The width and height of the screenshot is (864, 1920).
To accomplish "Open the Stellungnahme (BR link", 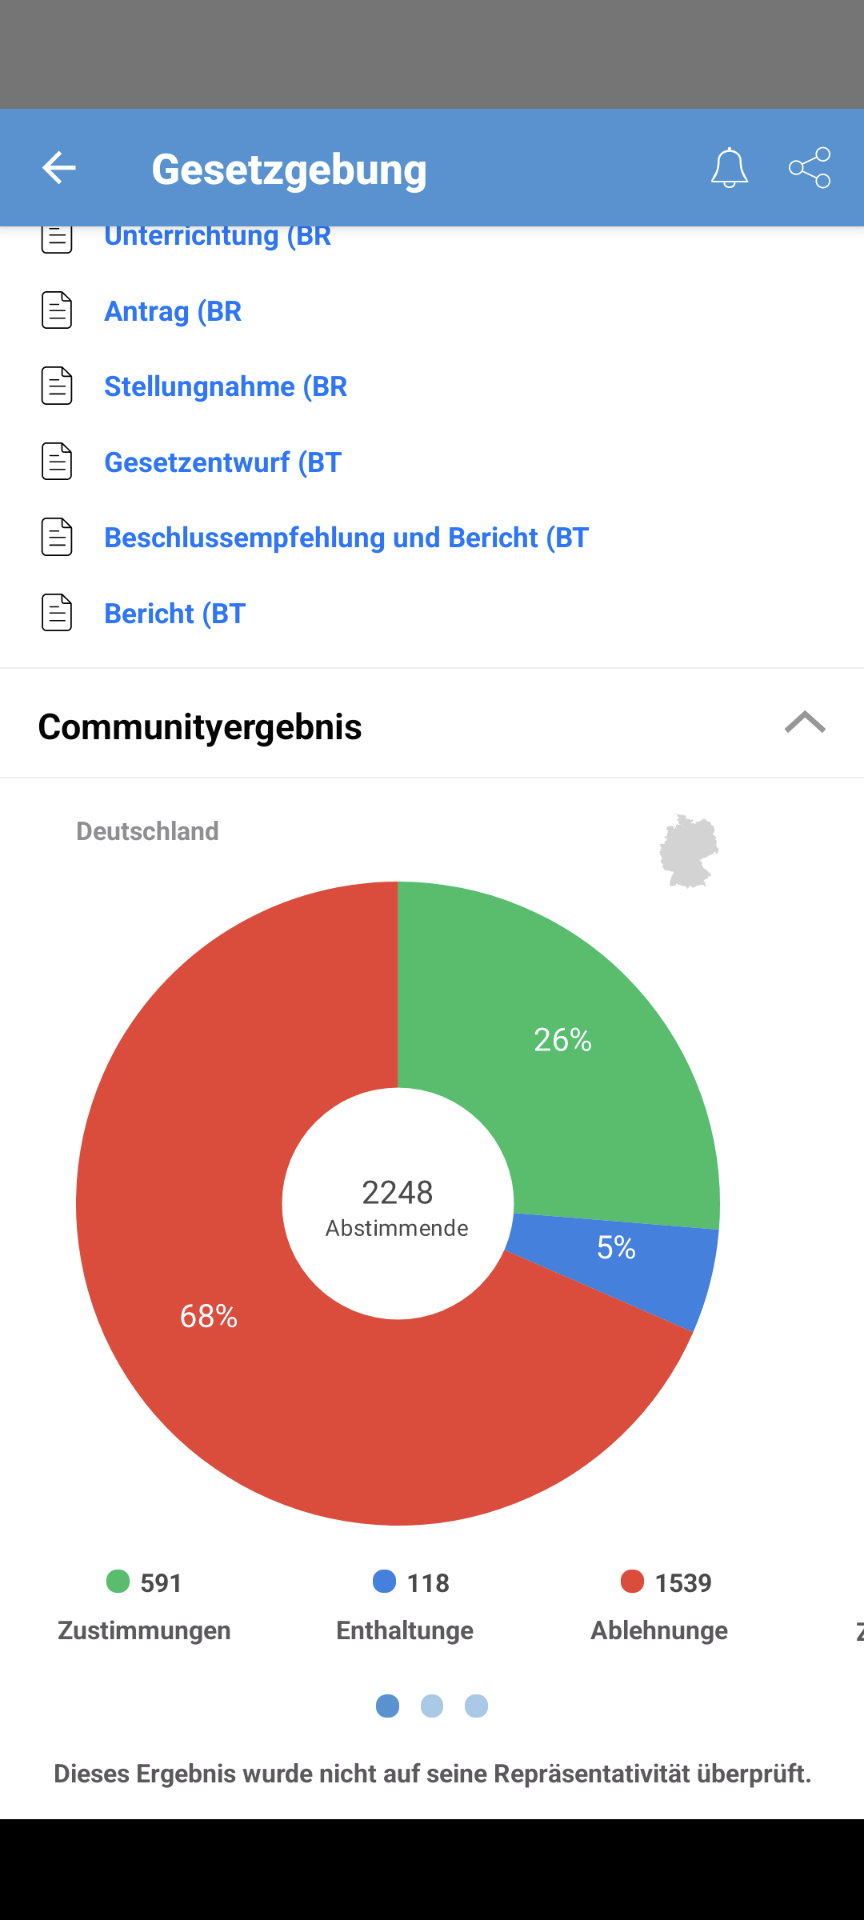I will tap(226, 386).
